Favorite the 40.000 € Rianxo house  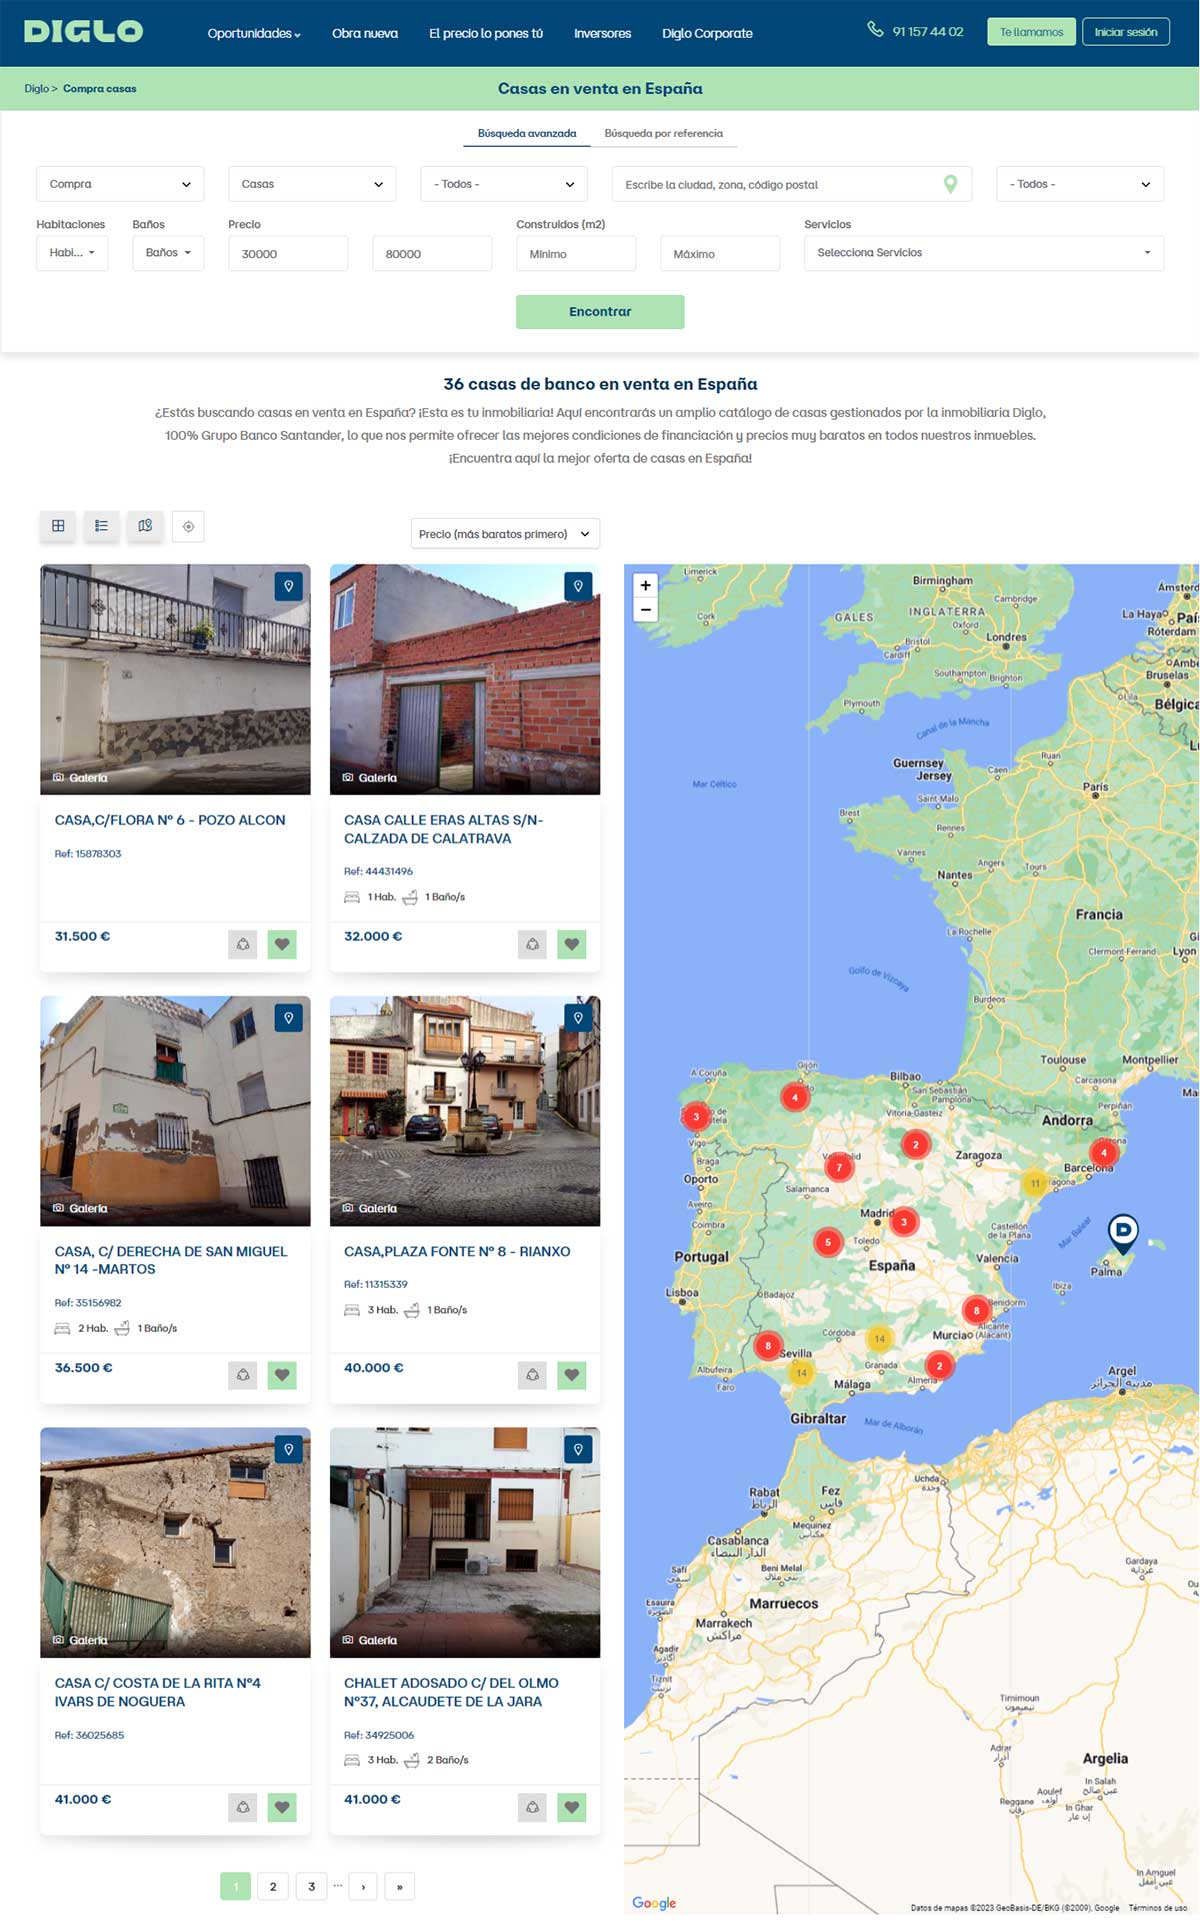point(572,1375)
